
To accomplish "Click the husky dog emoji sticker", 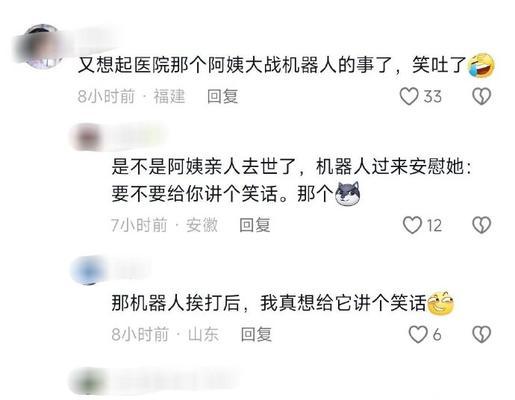I will 347,194.
